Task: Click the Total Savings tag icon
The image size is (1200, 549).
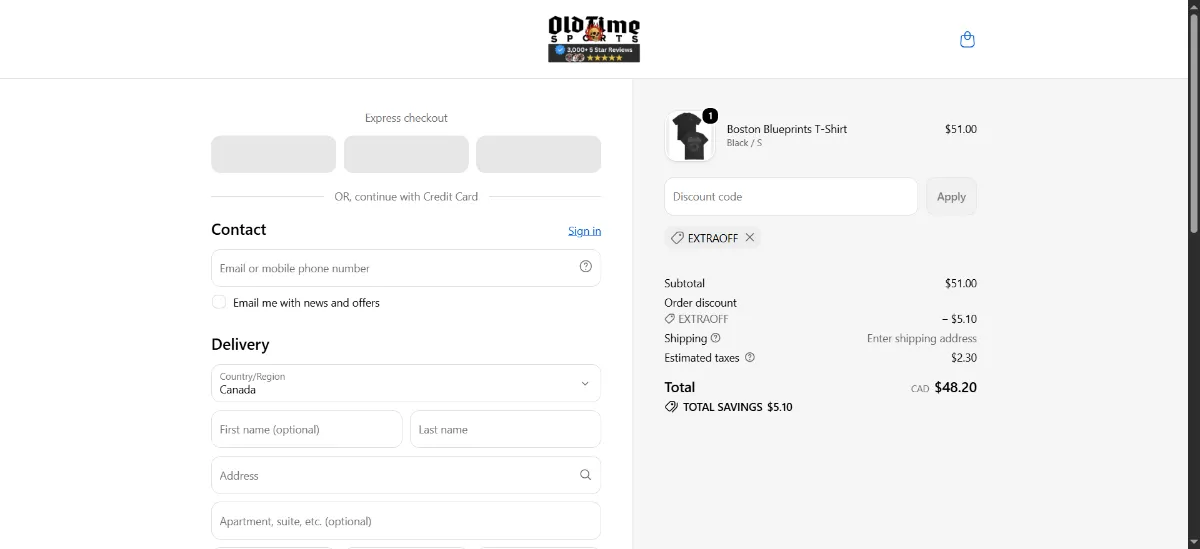Action: [x=671, y=407]
